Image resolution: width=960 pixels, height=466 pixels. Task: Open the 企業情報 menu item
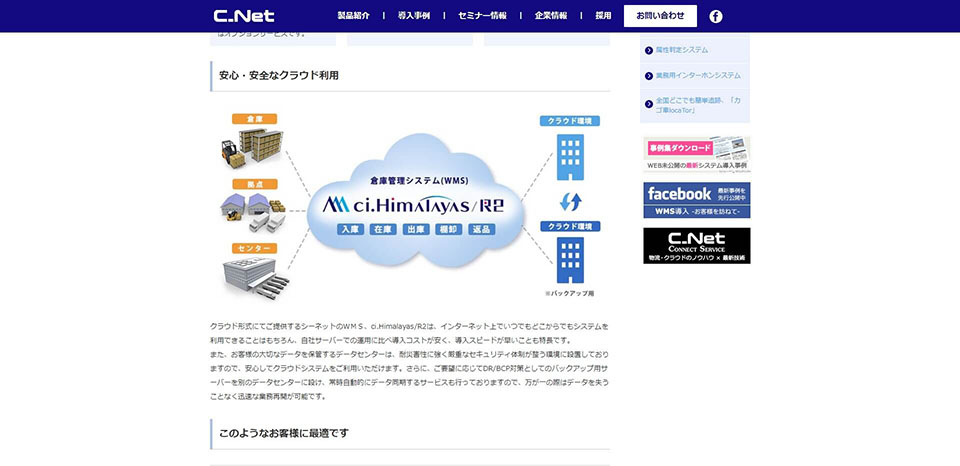coord(550,16)
